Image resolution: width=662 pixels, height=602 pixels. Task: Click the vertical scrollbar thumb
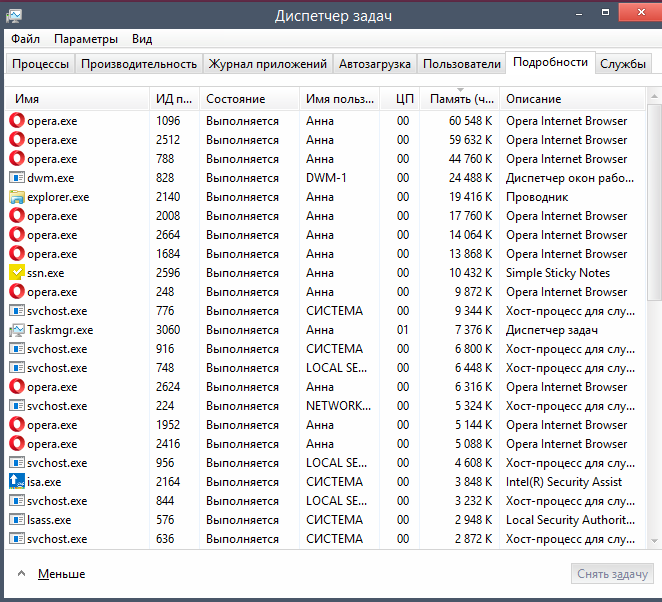[654, 203]
